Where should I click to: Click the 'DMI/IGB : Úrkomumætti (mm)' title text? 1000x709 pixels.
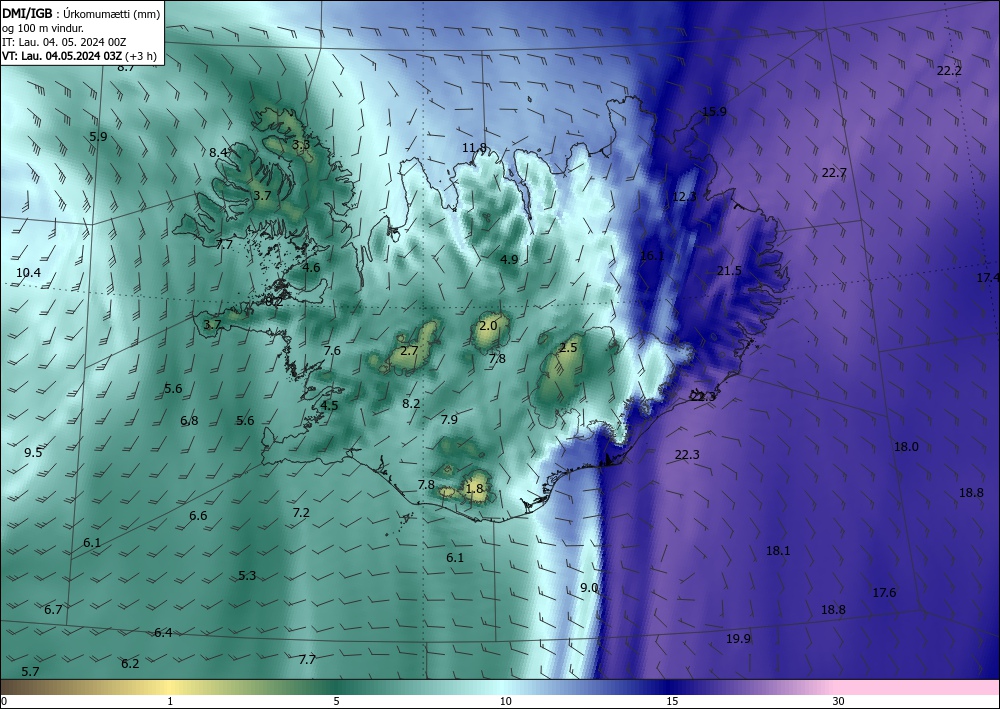(81, 13)
